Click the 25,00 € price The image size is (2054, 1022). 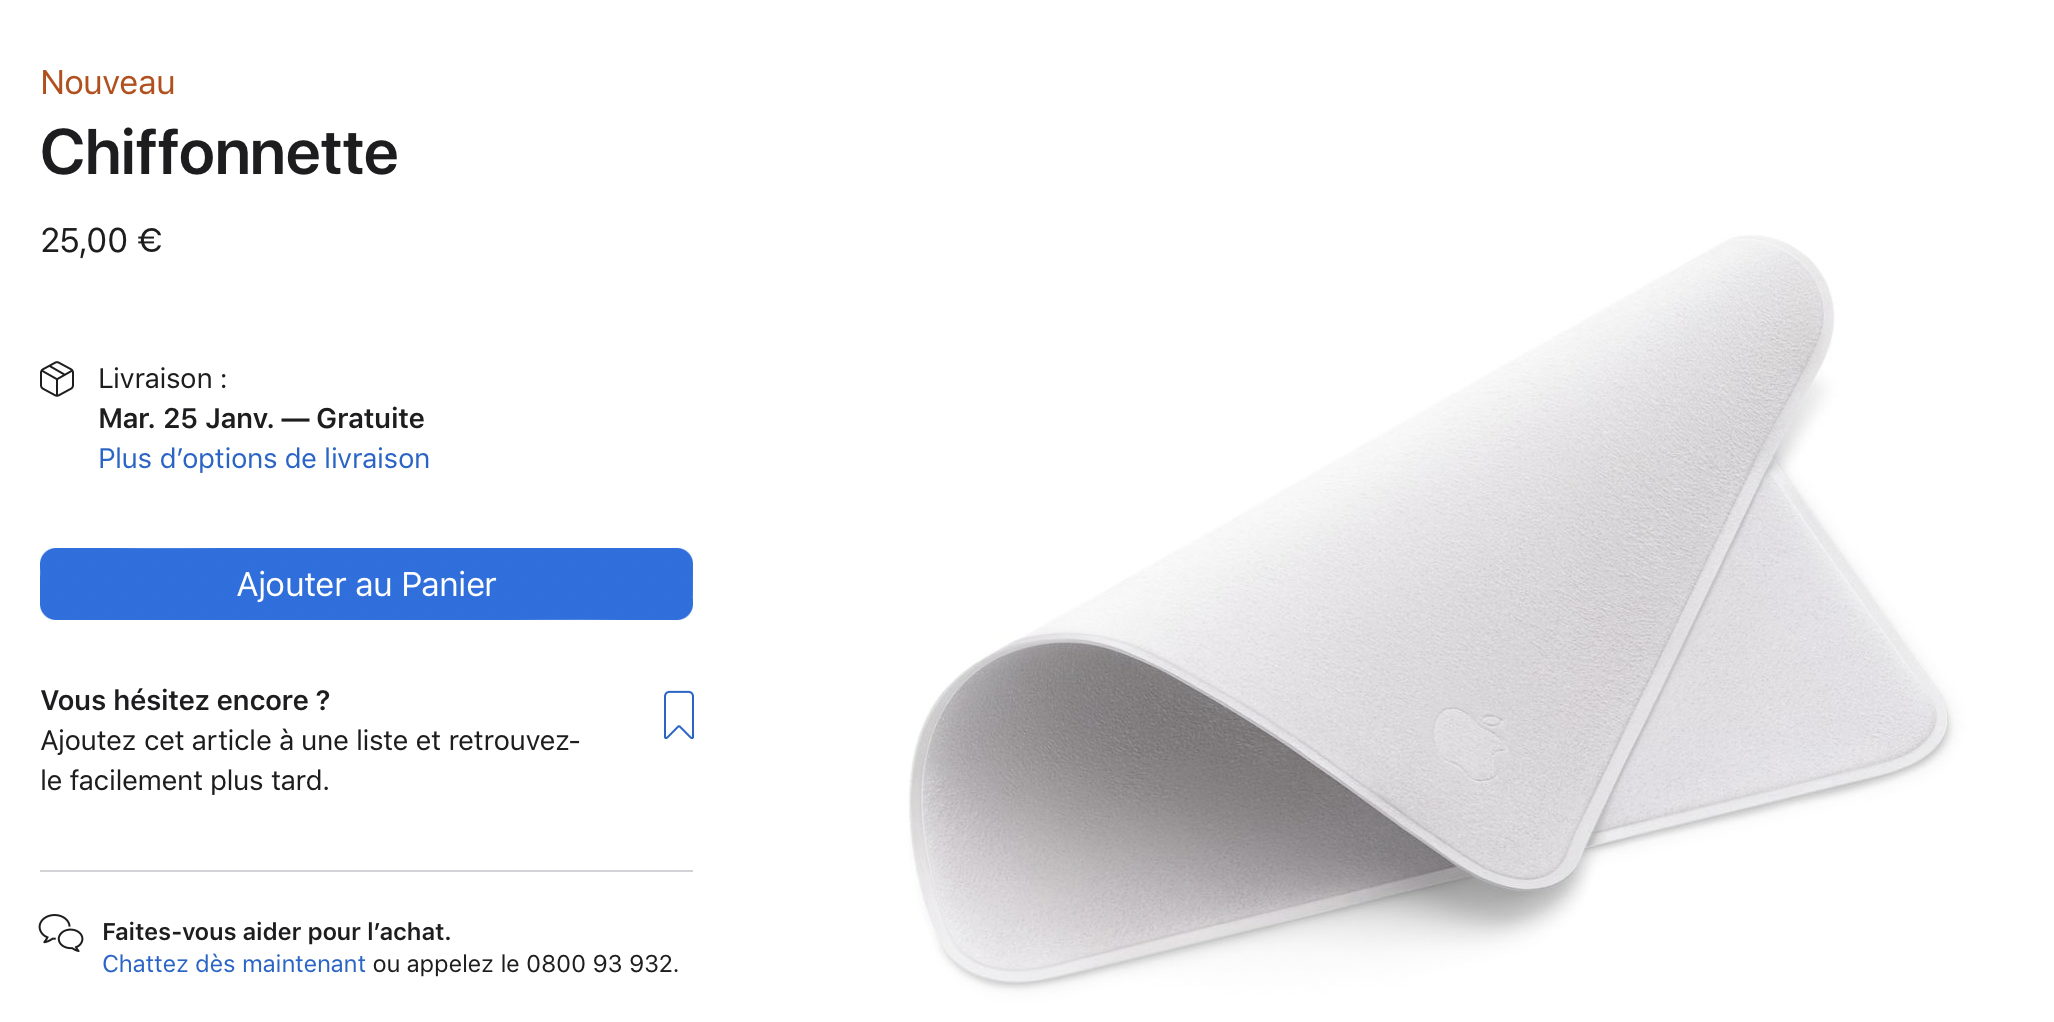[x=101, y=241]
